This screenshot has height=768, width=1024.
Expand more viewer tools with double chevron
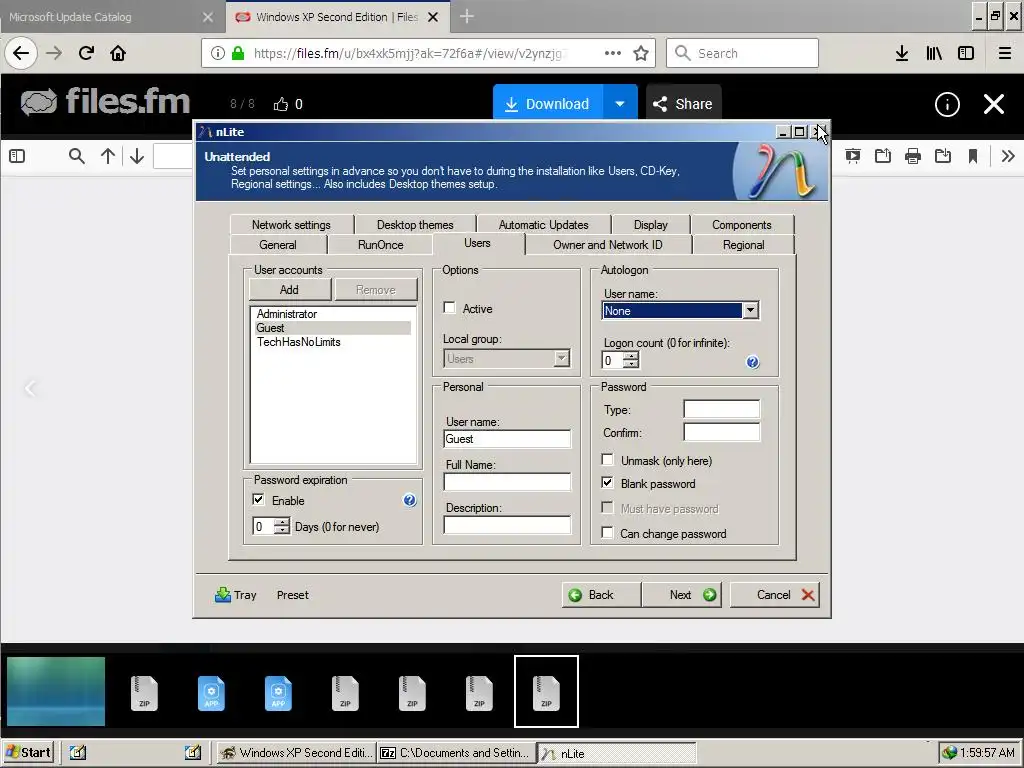coord(1008,156)
